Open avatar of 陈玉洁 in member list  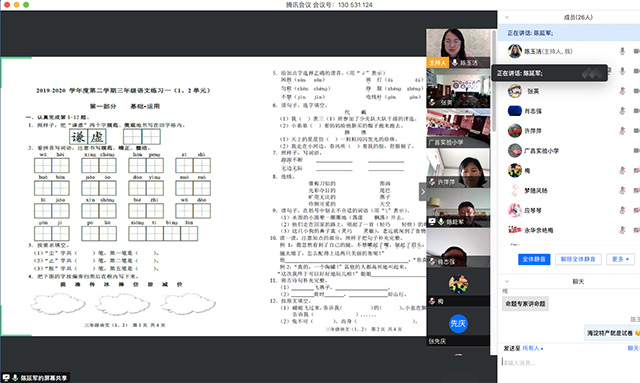(x=515, y=51)
